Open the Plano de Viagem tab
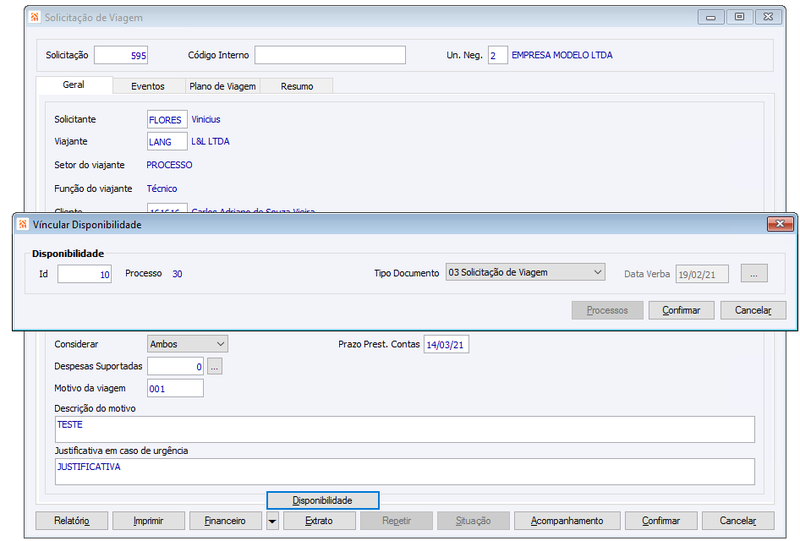 (x=222, y=86)
